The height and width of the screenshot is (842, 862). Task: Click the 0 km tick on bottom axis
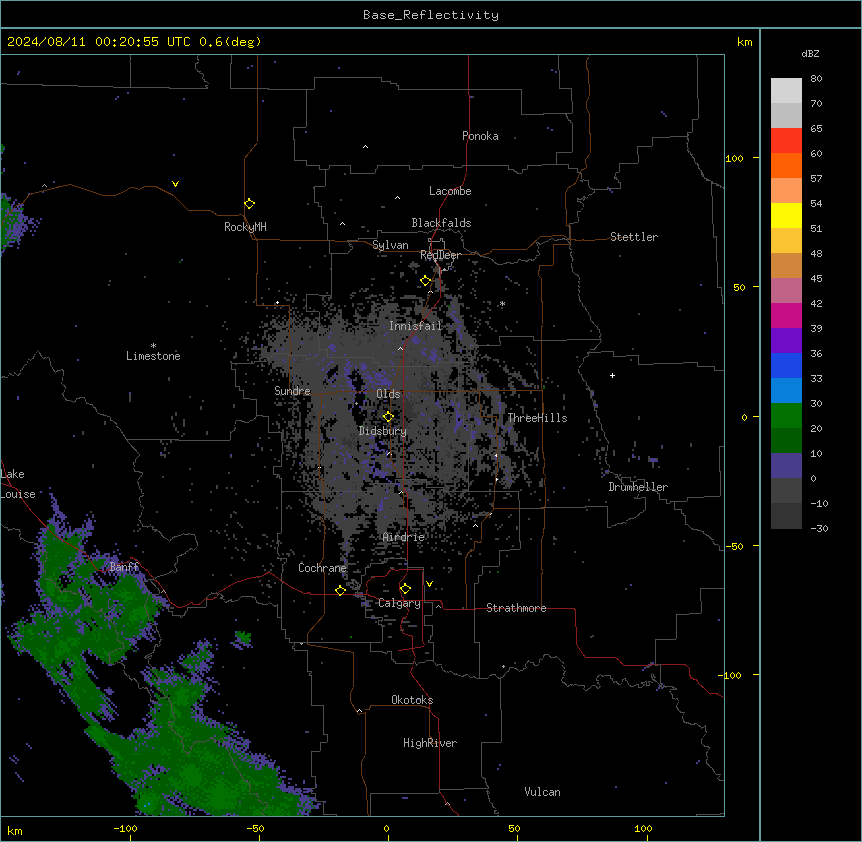click(386, 828)
